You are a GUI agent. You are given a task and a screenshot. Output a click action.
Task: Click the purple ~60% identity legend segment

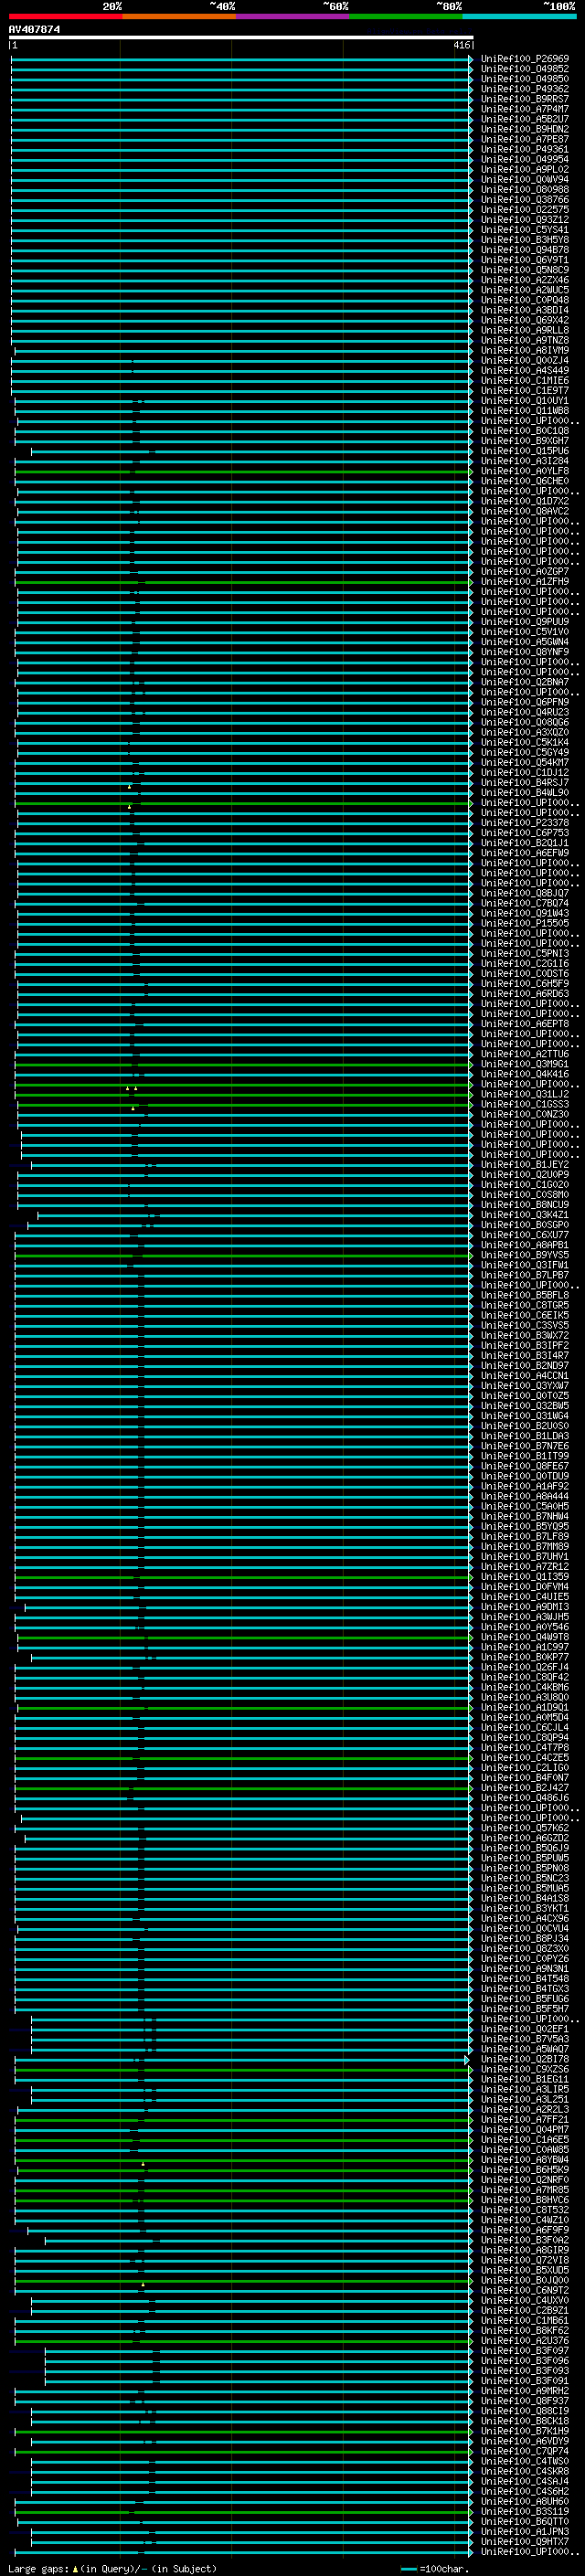coord(292,16)
